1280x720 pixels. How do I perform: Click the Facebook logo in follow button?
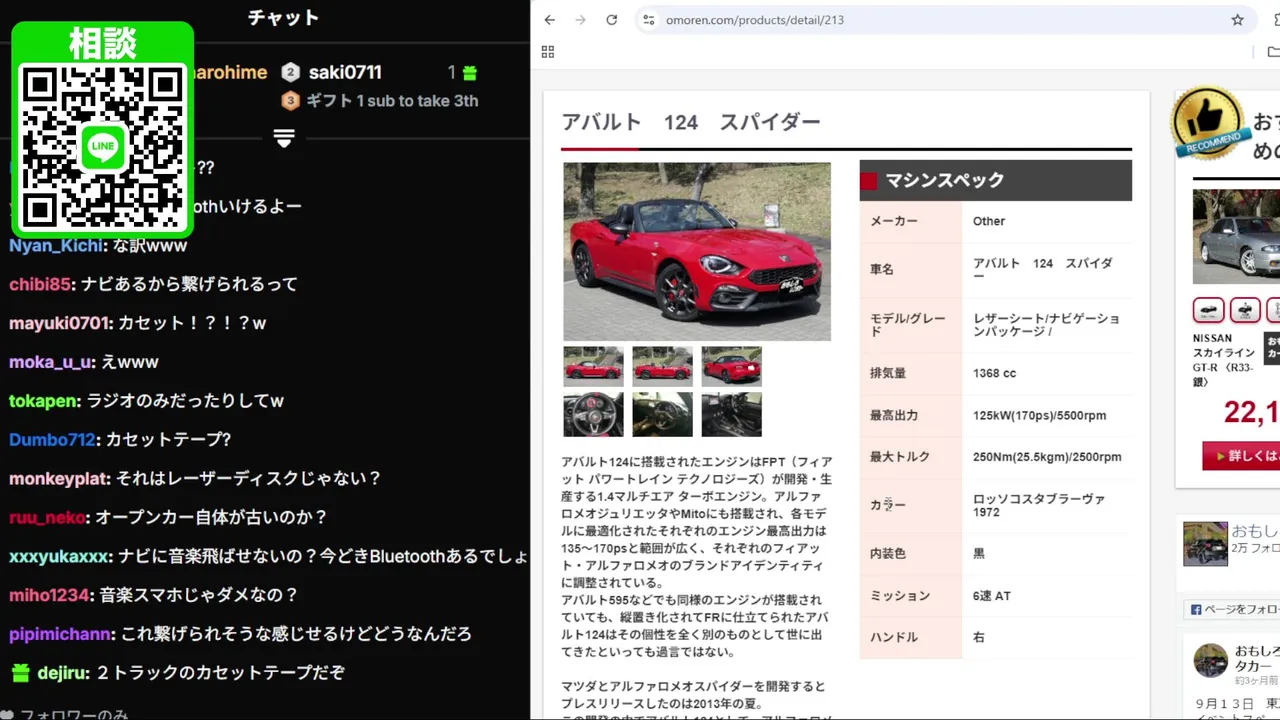coord(1196,609)
